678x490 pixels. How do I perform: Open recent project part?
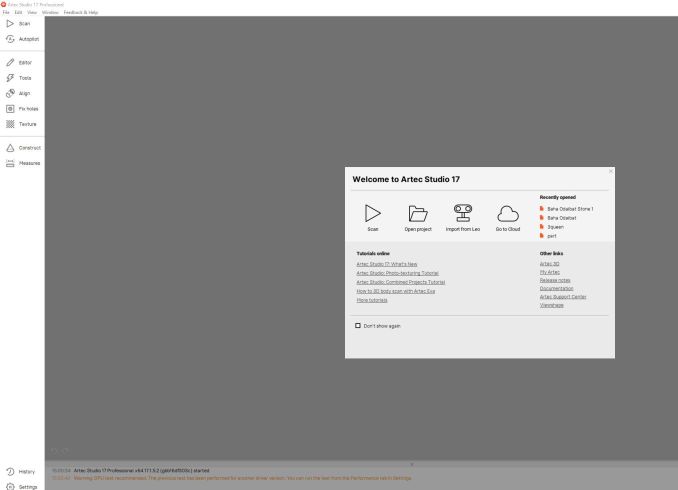click(x=548, y=236)
